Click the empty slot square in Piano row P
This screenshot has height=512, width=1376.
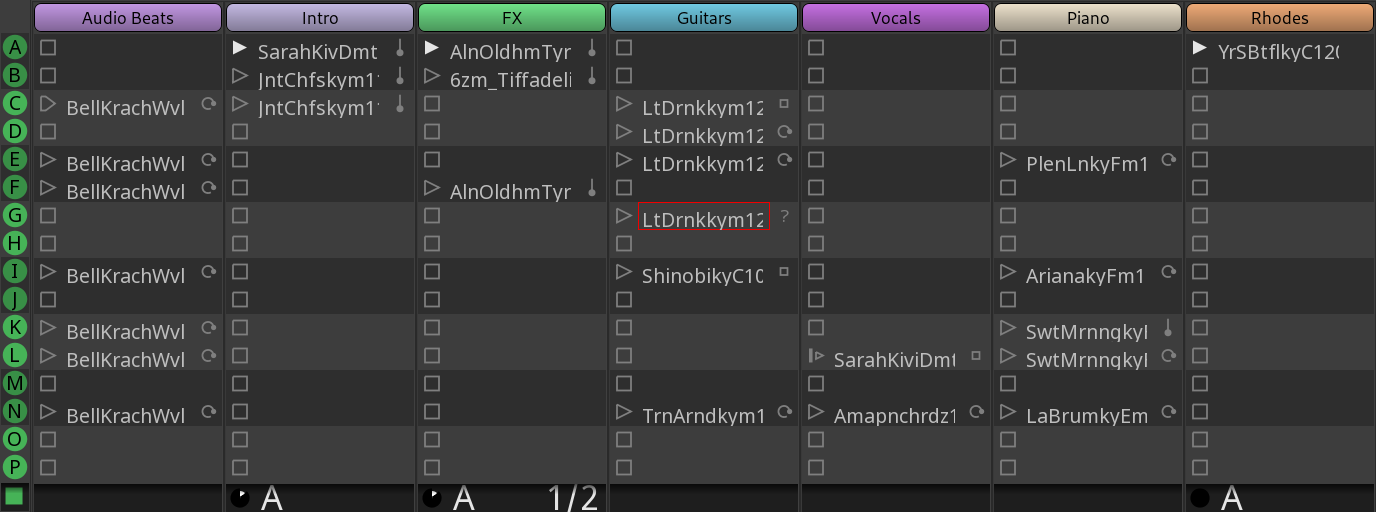(1008, 467)
